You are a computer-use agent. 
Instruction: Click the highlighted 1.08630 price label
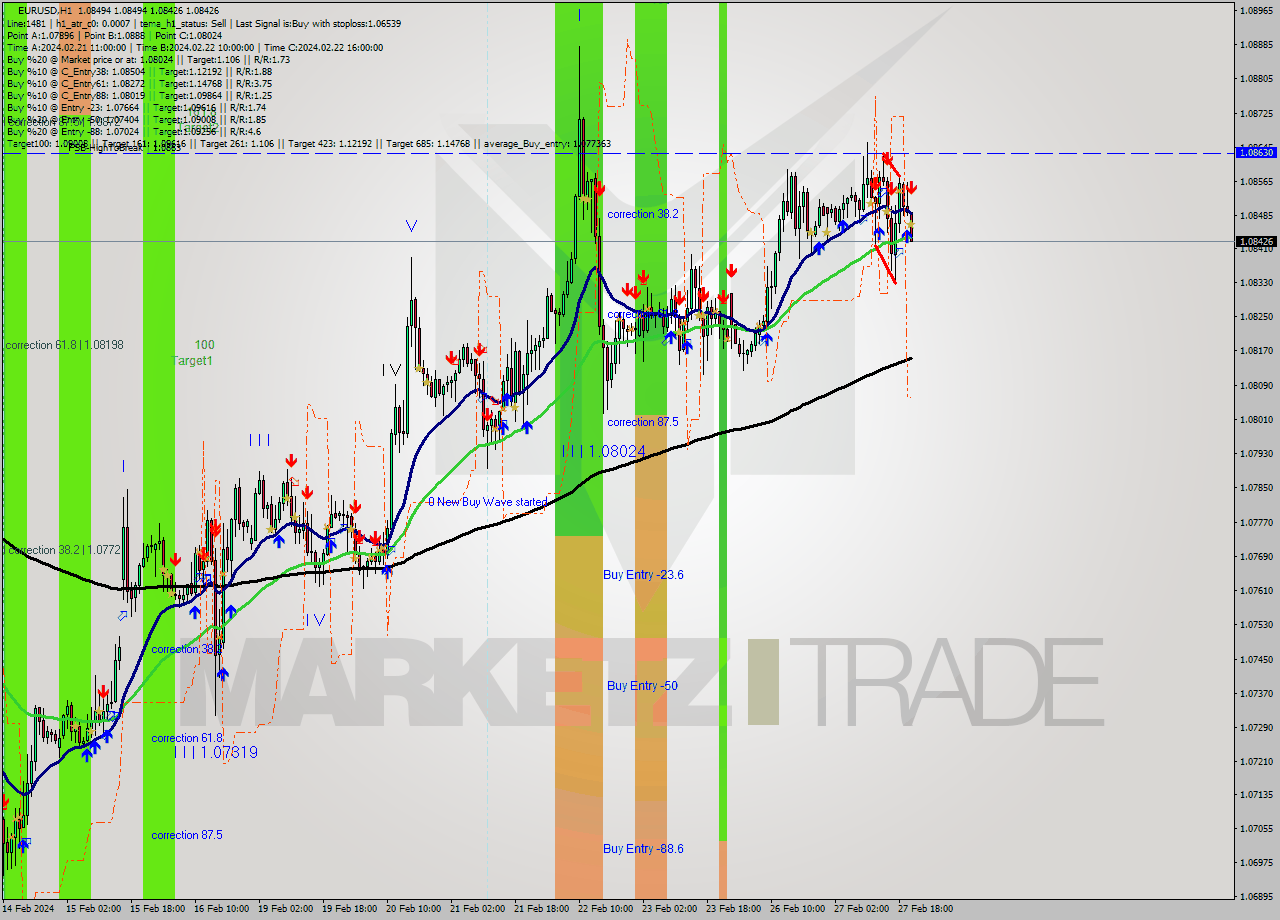1256,152
